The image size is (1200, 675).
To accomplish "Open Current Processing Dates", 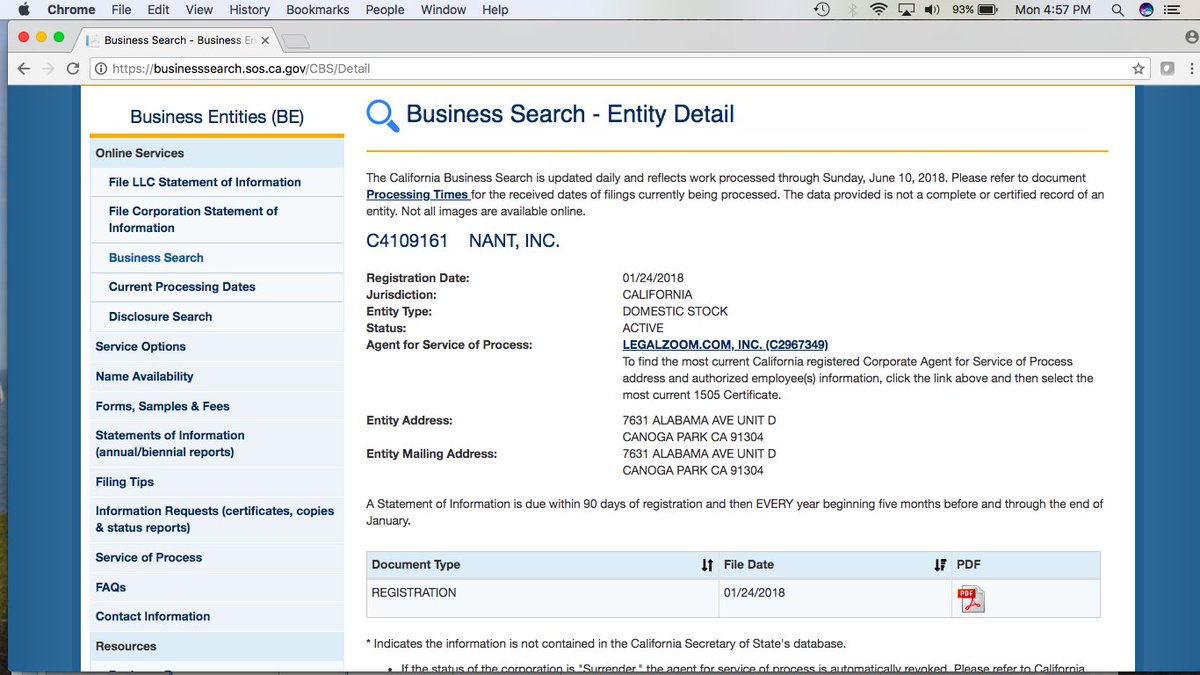I will (182, 286).
